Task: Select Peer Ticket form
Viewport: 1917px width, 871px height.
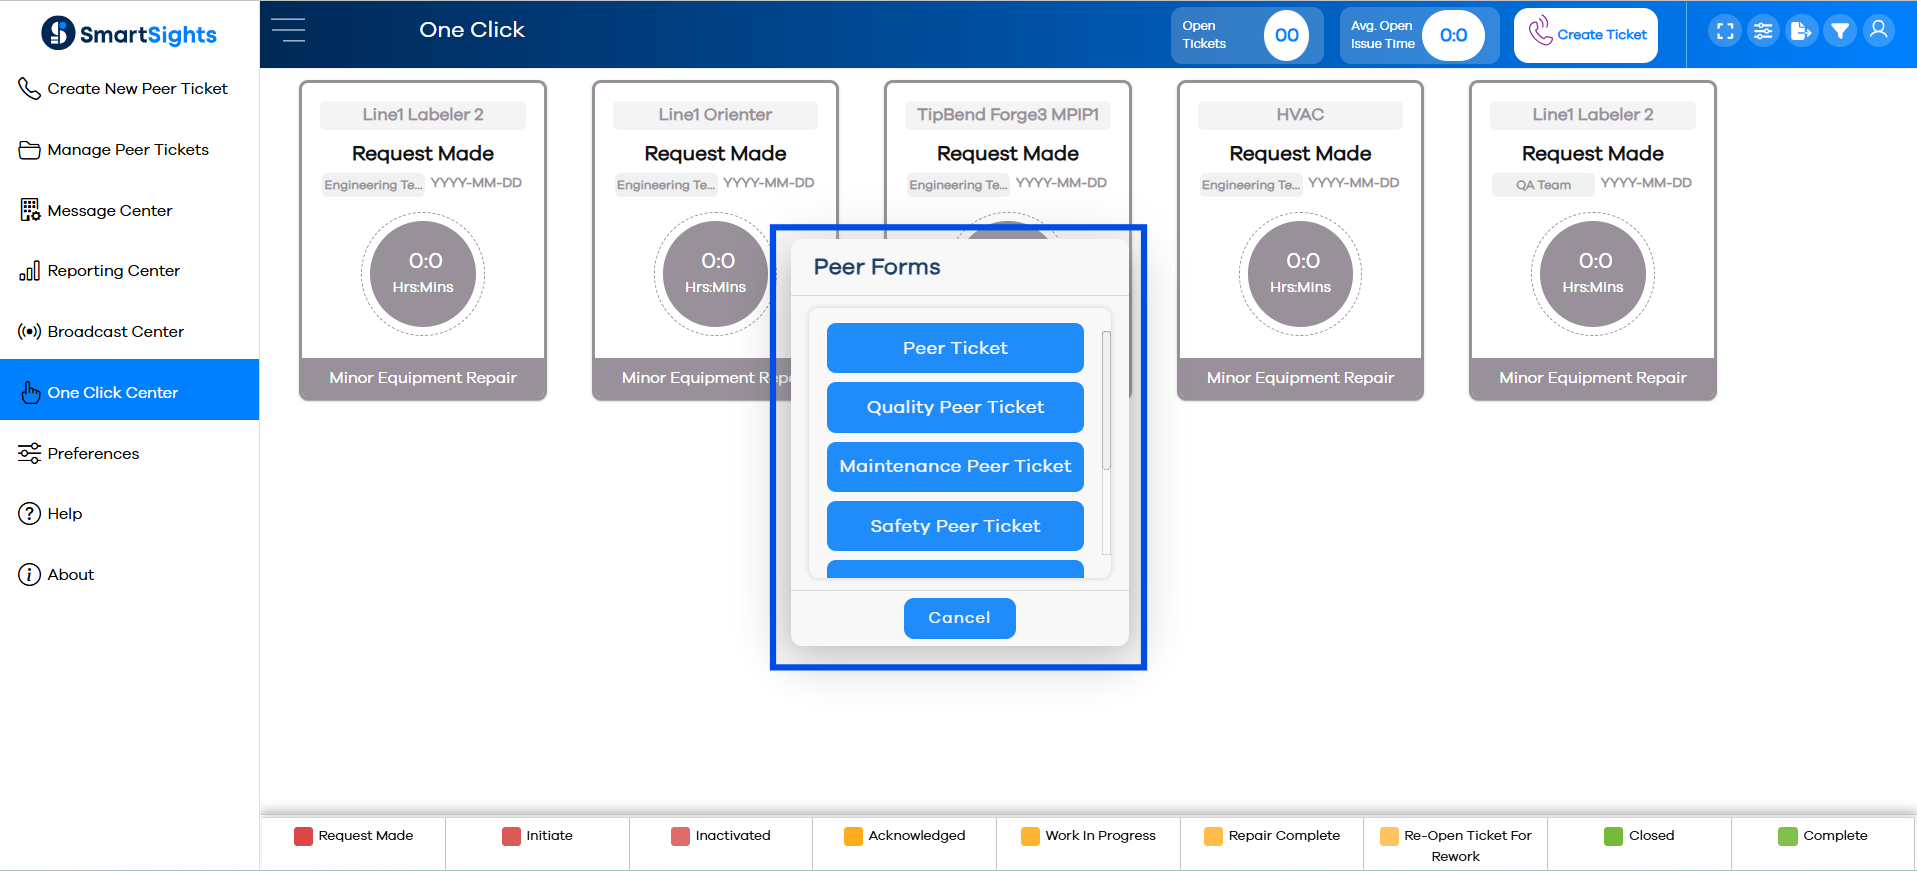Action: [x=955, y=348]
